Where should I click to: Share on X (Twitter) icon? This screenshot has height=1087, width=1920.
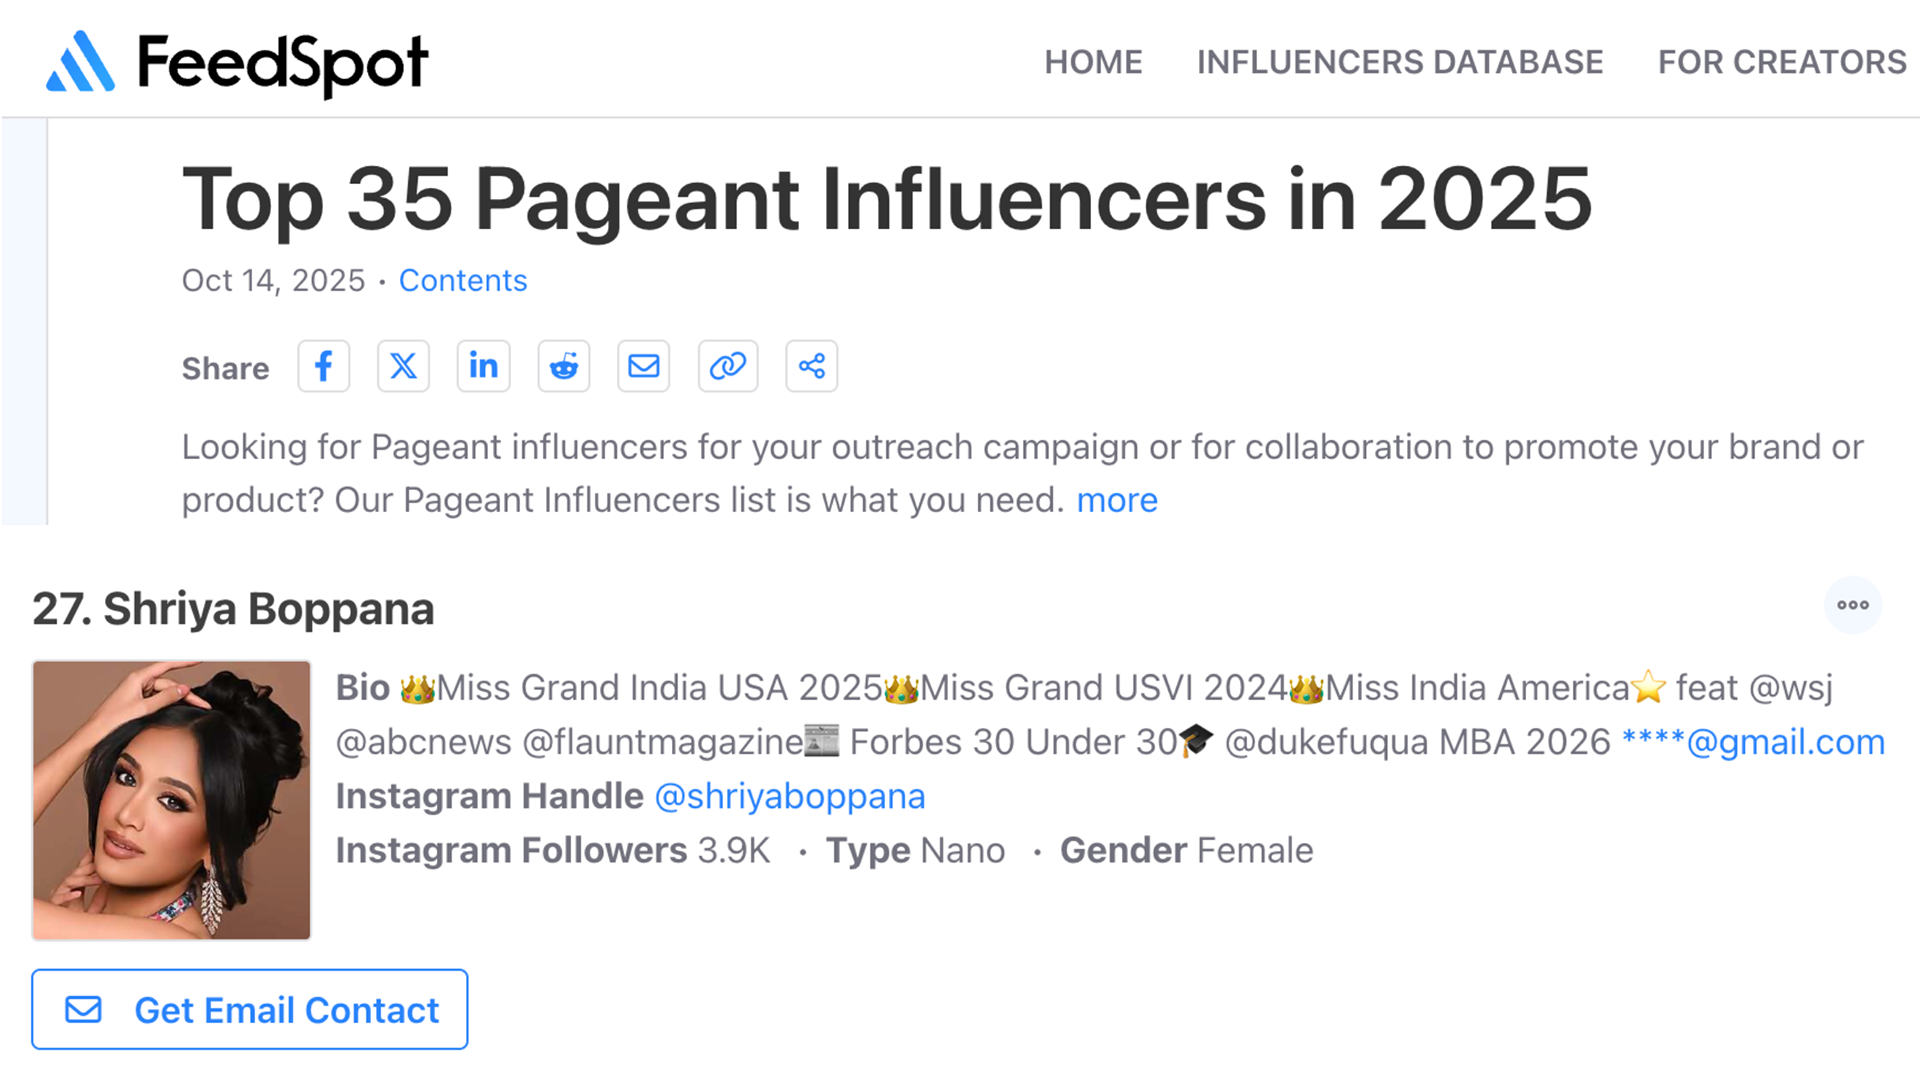403,366
